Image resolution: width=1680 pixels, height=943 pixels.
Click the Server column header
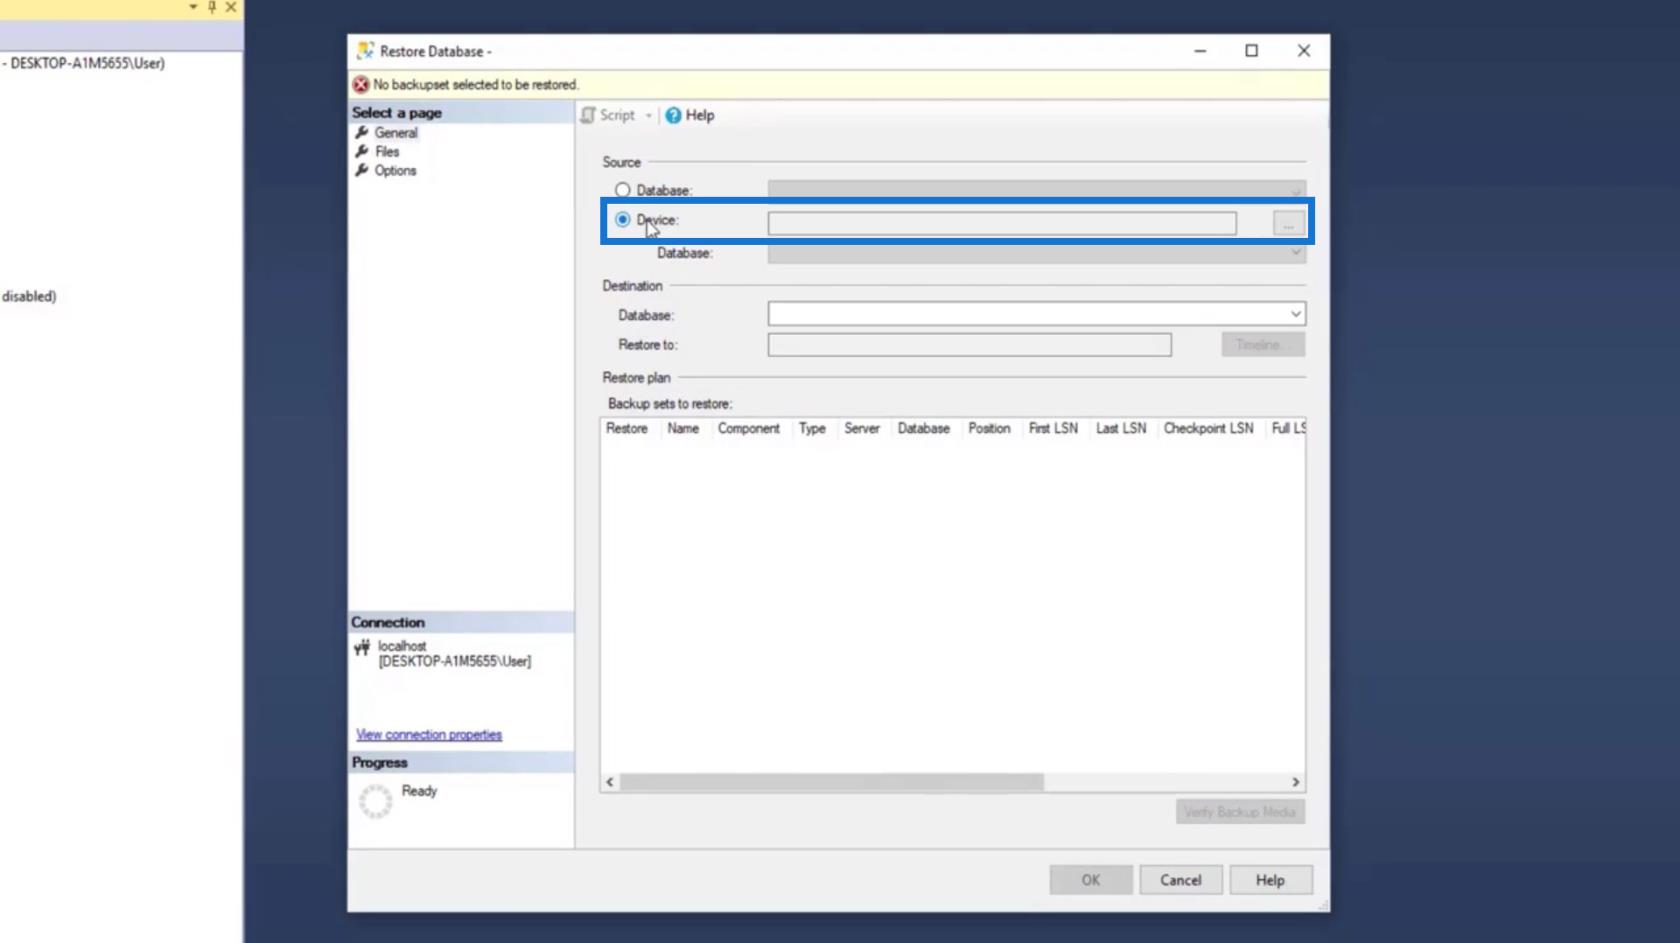click(x=862, y=428)
